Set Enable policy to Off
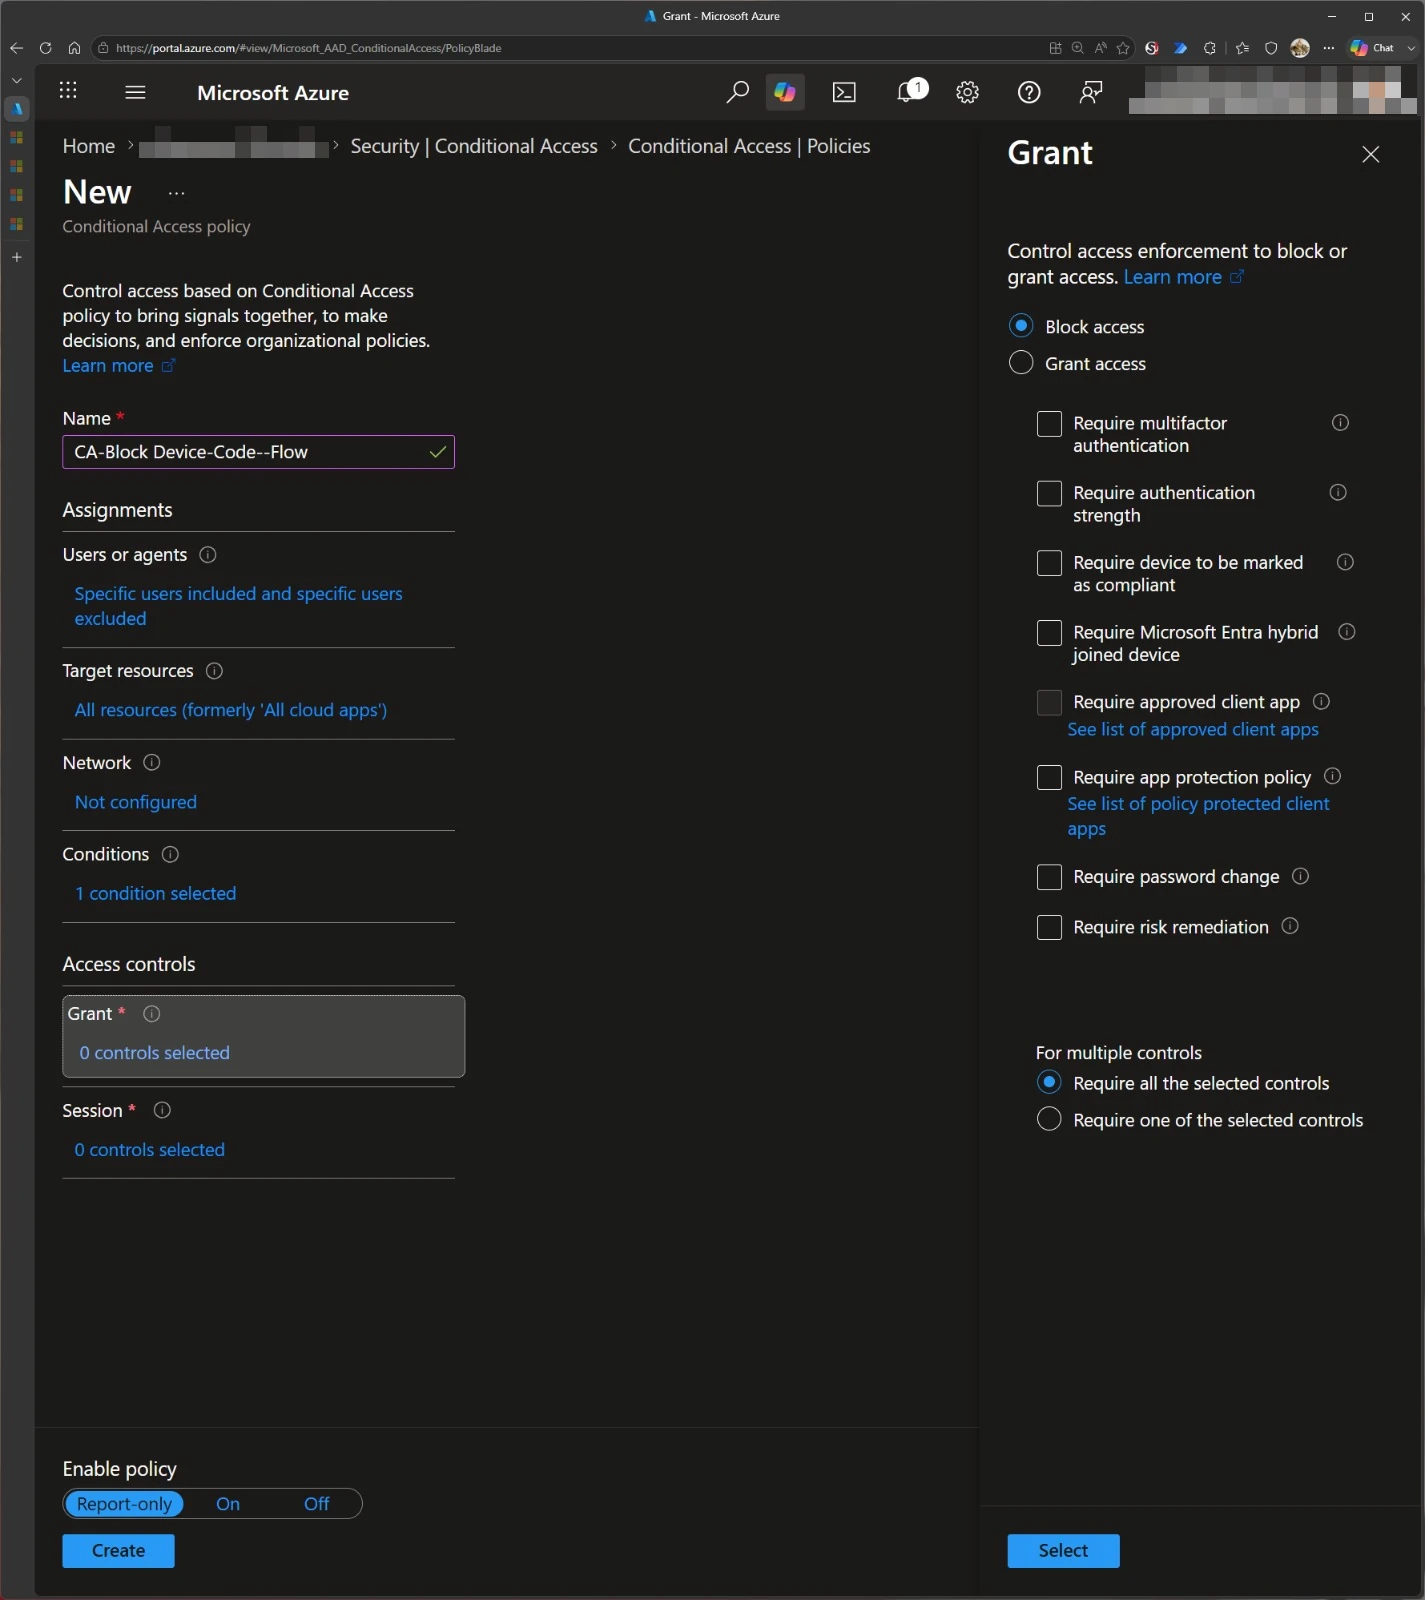Screen dimensions: 1425x1600 316,1504
